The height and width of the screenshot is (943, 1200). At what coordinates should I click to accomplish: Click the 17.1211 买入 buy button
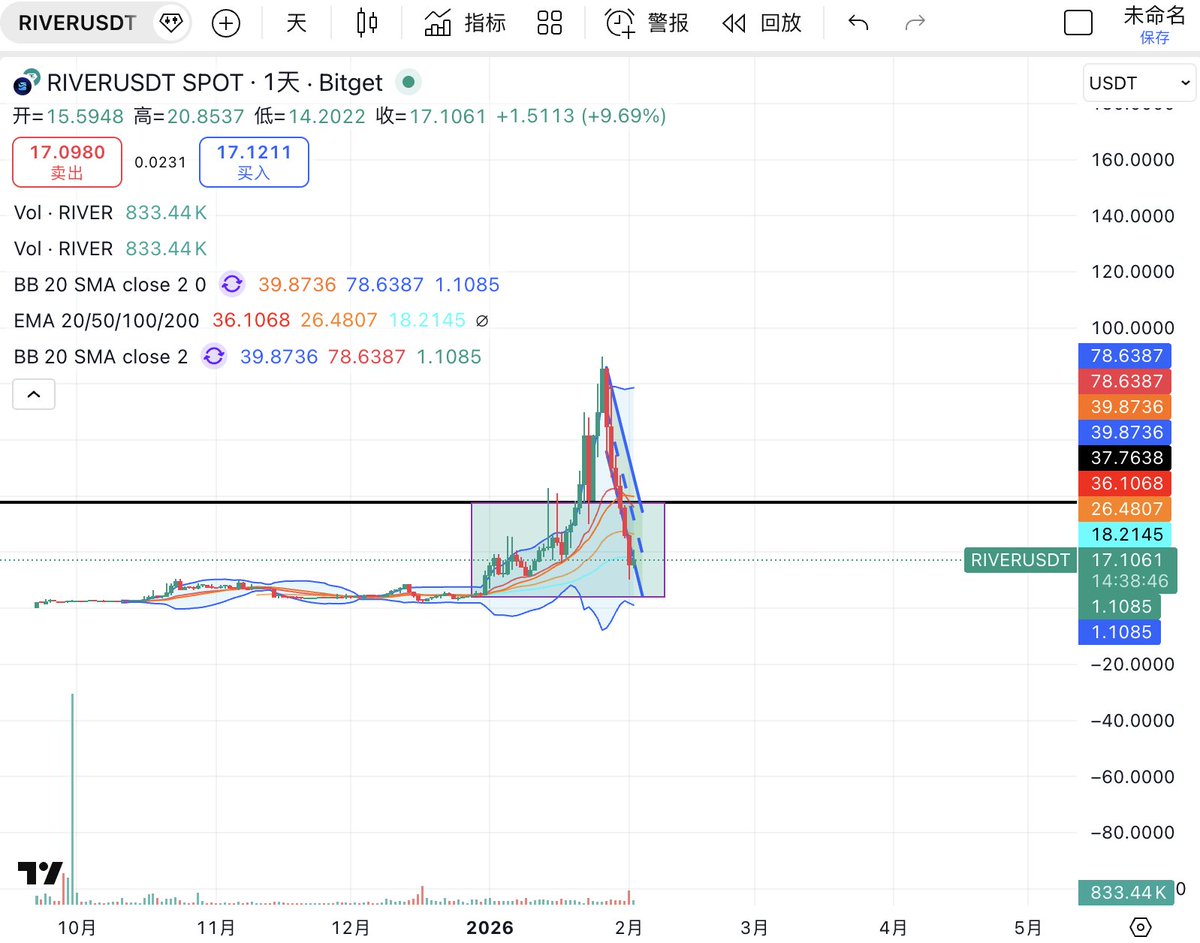pos(254,162)
